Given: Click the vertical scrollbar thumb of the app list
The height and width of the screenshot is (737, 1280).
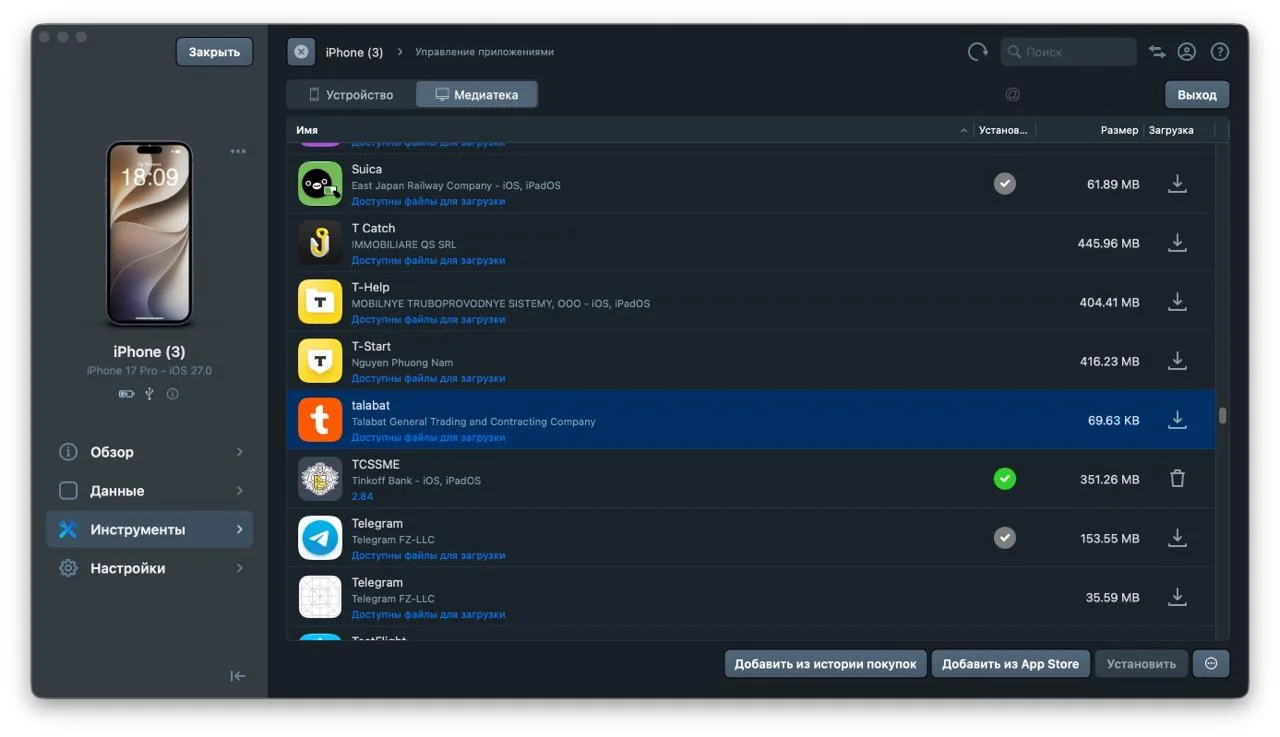Looking at the screenshot, I should (x=1222, y=416).
